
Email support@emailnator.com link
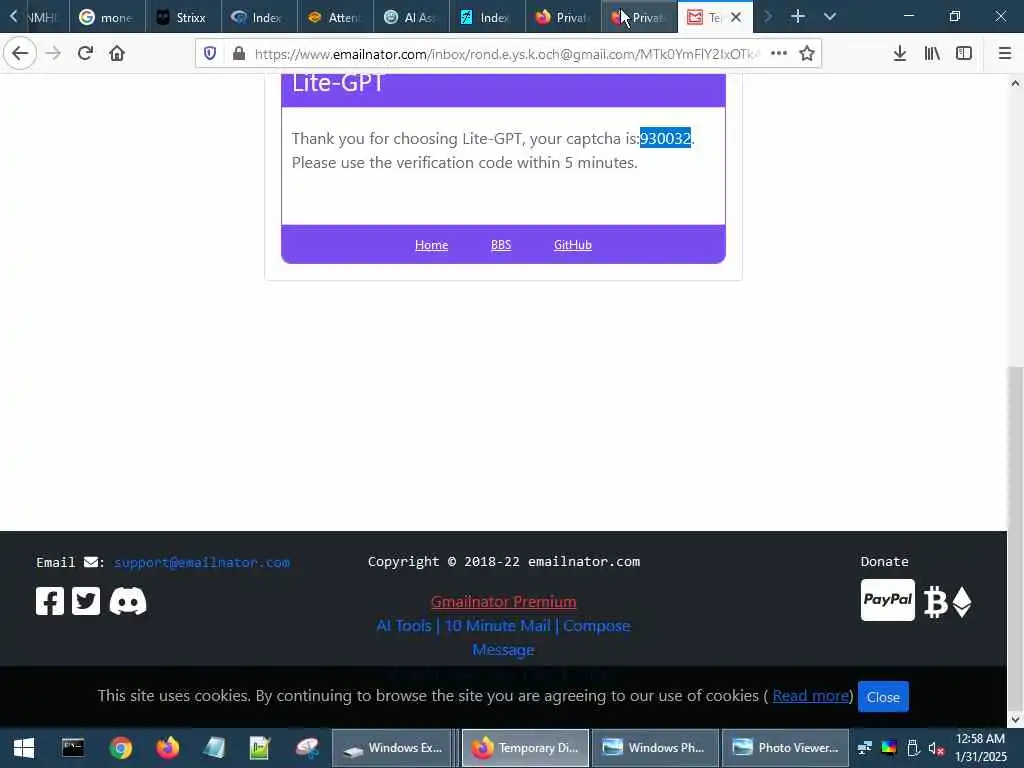click(x=202, y=562)
